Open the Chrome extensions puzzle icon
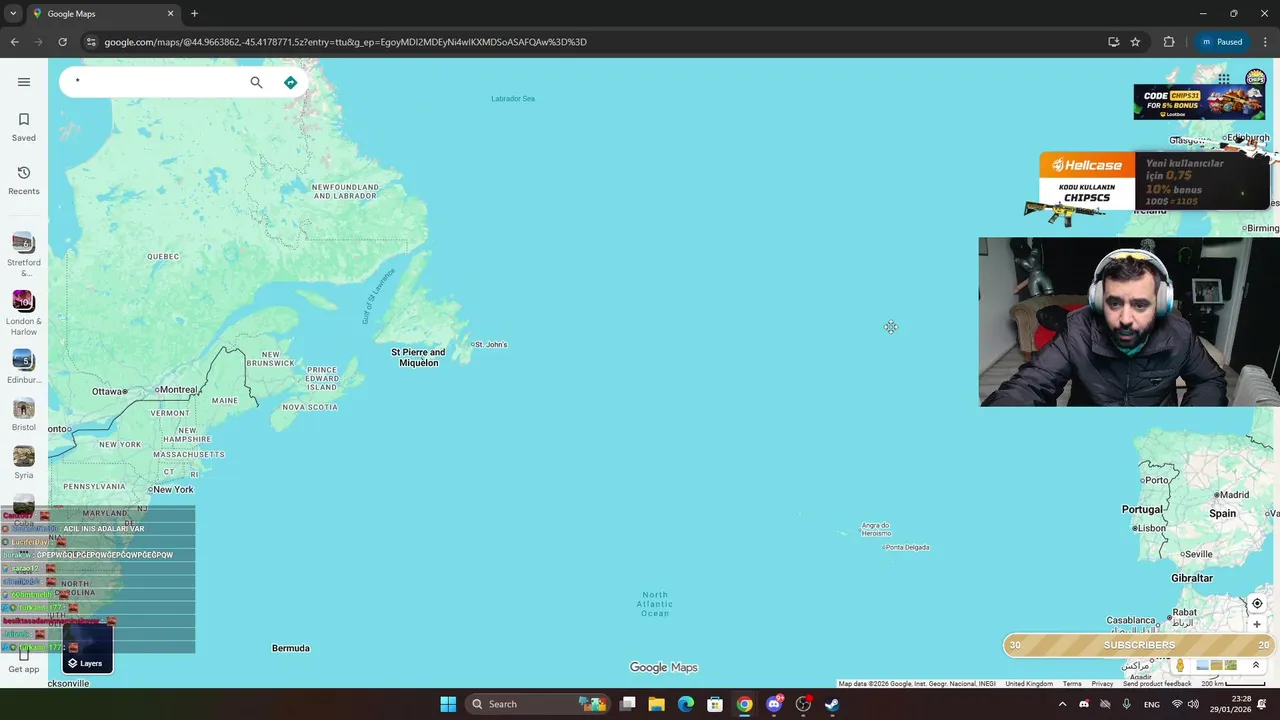The height and width of the screenshot is (720, 1280). [1169, 42]
